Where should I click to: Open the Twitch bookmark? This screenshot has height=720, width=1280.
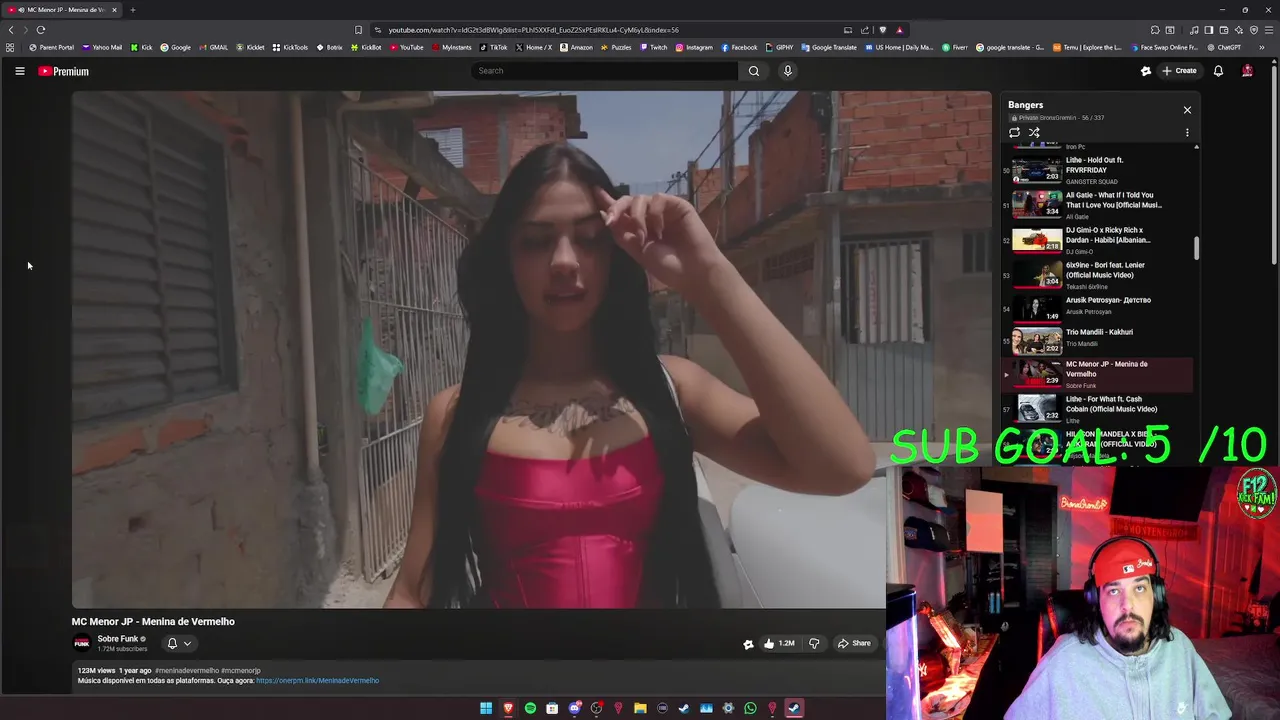click(653, 47)
